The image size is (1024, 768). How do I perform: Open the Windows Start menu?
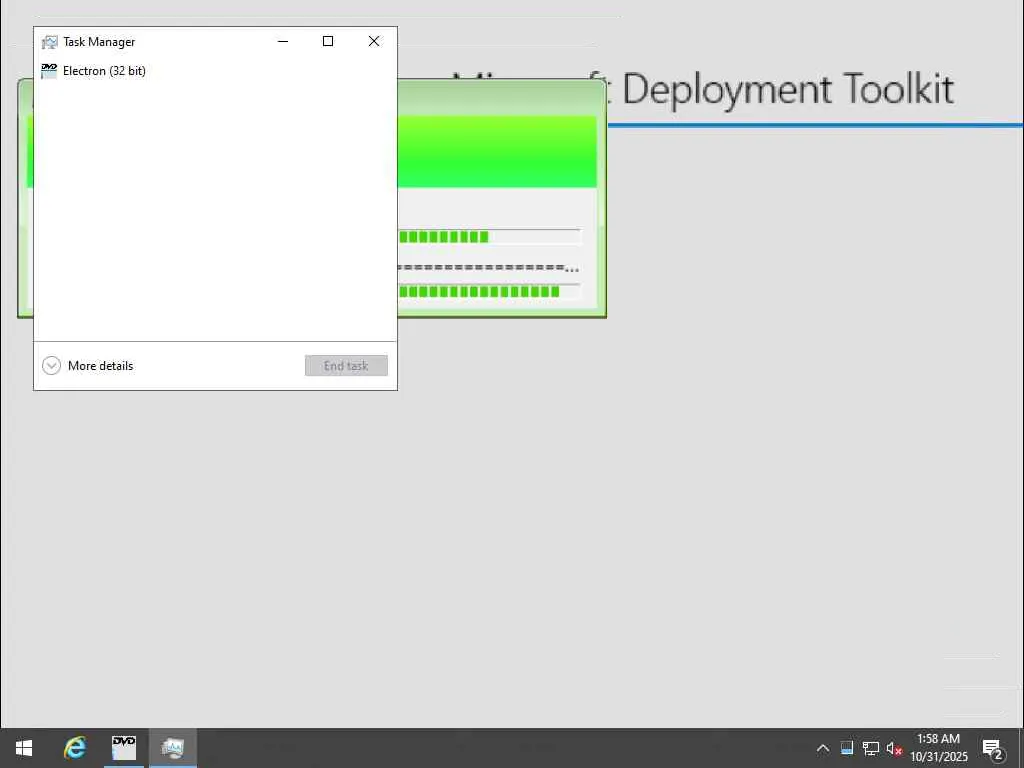[24, 748]
